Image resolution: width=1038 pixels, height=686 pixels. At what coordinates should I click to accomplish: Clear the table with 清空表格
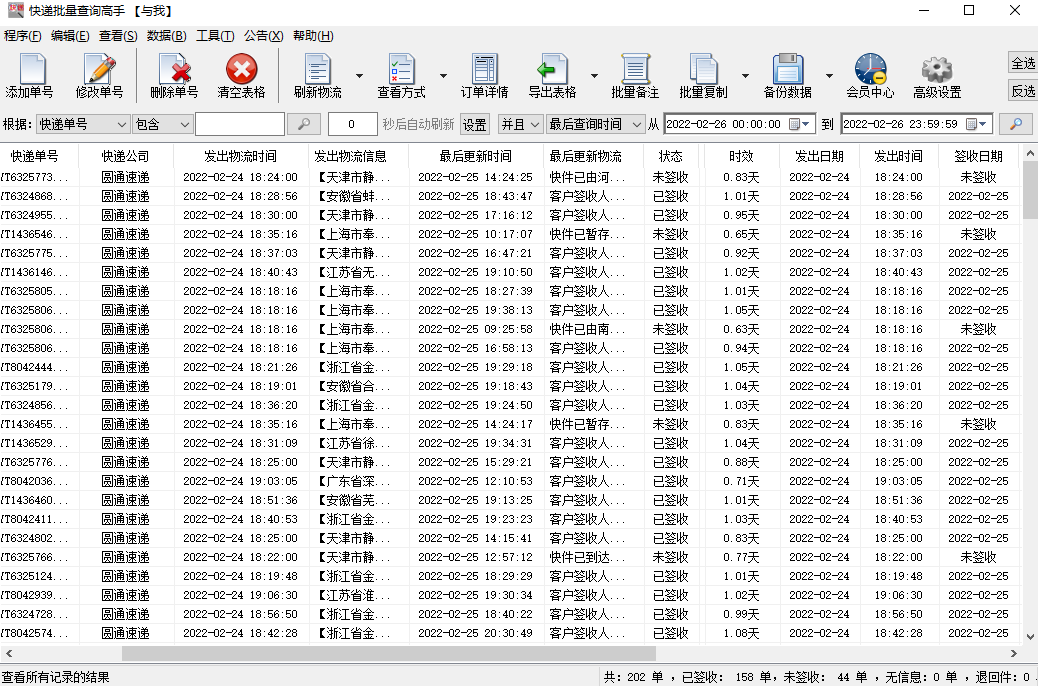(x=241, y=76)
